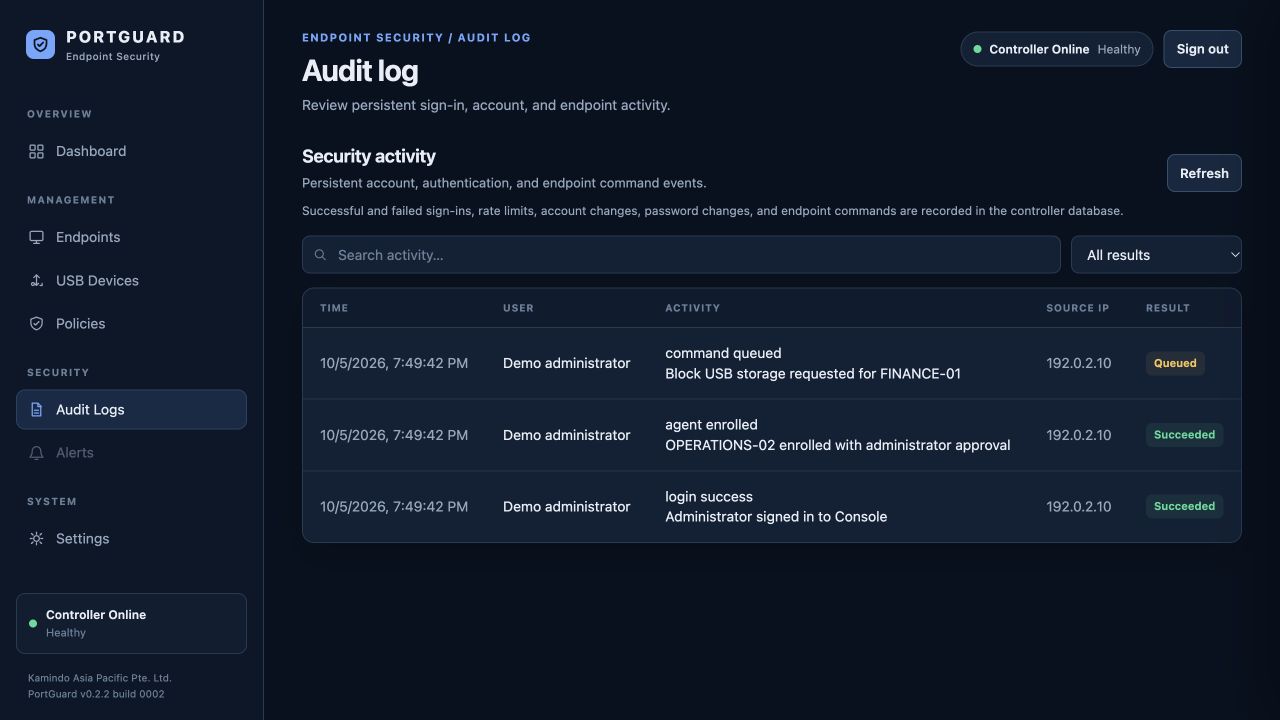The image size is (1280, 720).
Task: Click Succeeded badge for login success row
Action: point(1184,507)
